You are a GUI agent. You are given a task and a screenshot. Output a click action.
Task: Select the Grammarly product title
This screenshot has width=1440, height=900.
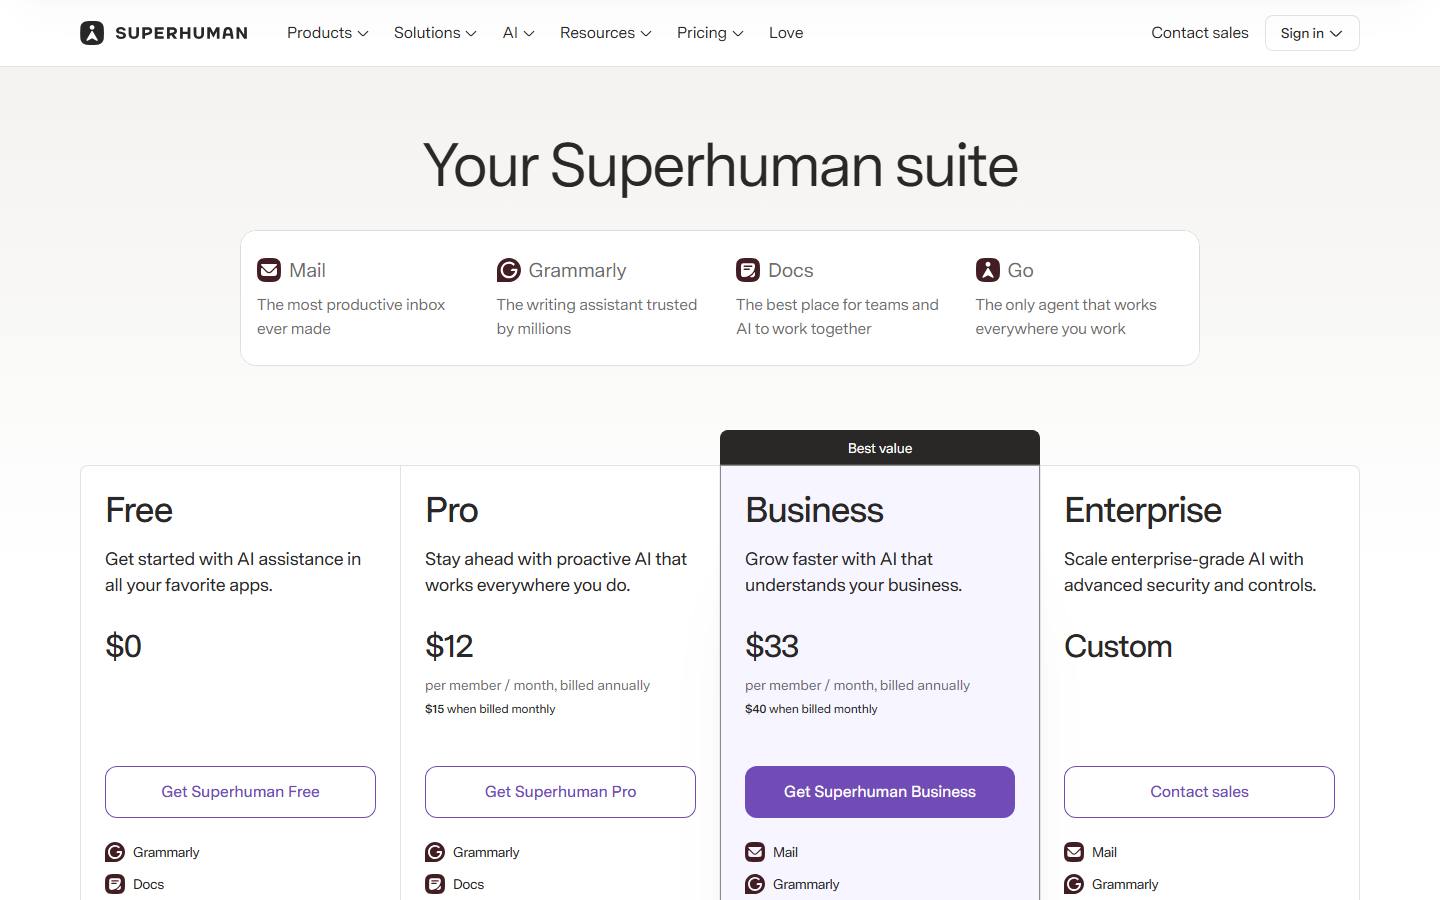coord(577,270)
